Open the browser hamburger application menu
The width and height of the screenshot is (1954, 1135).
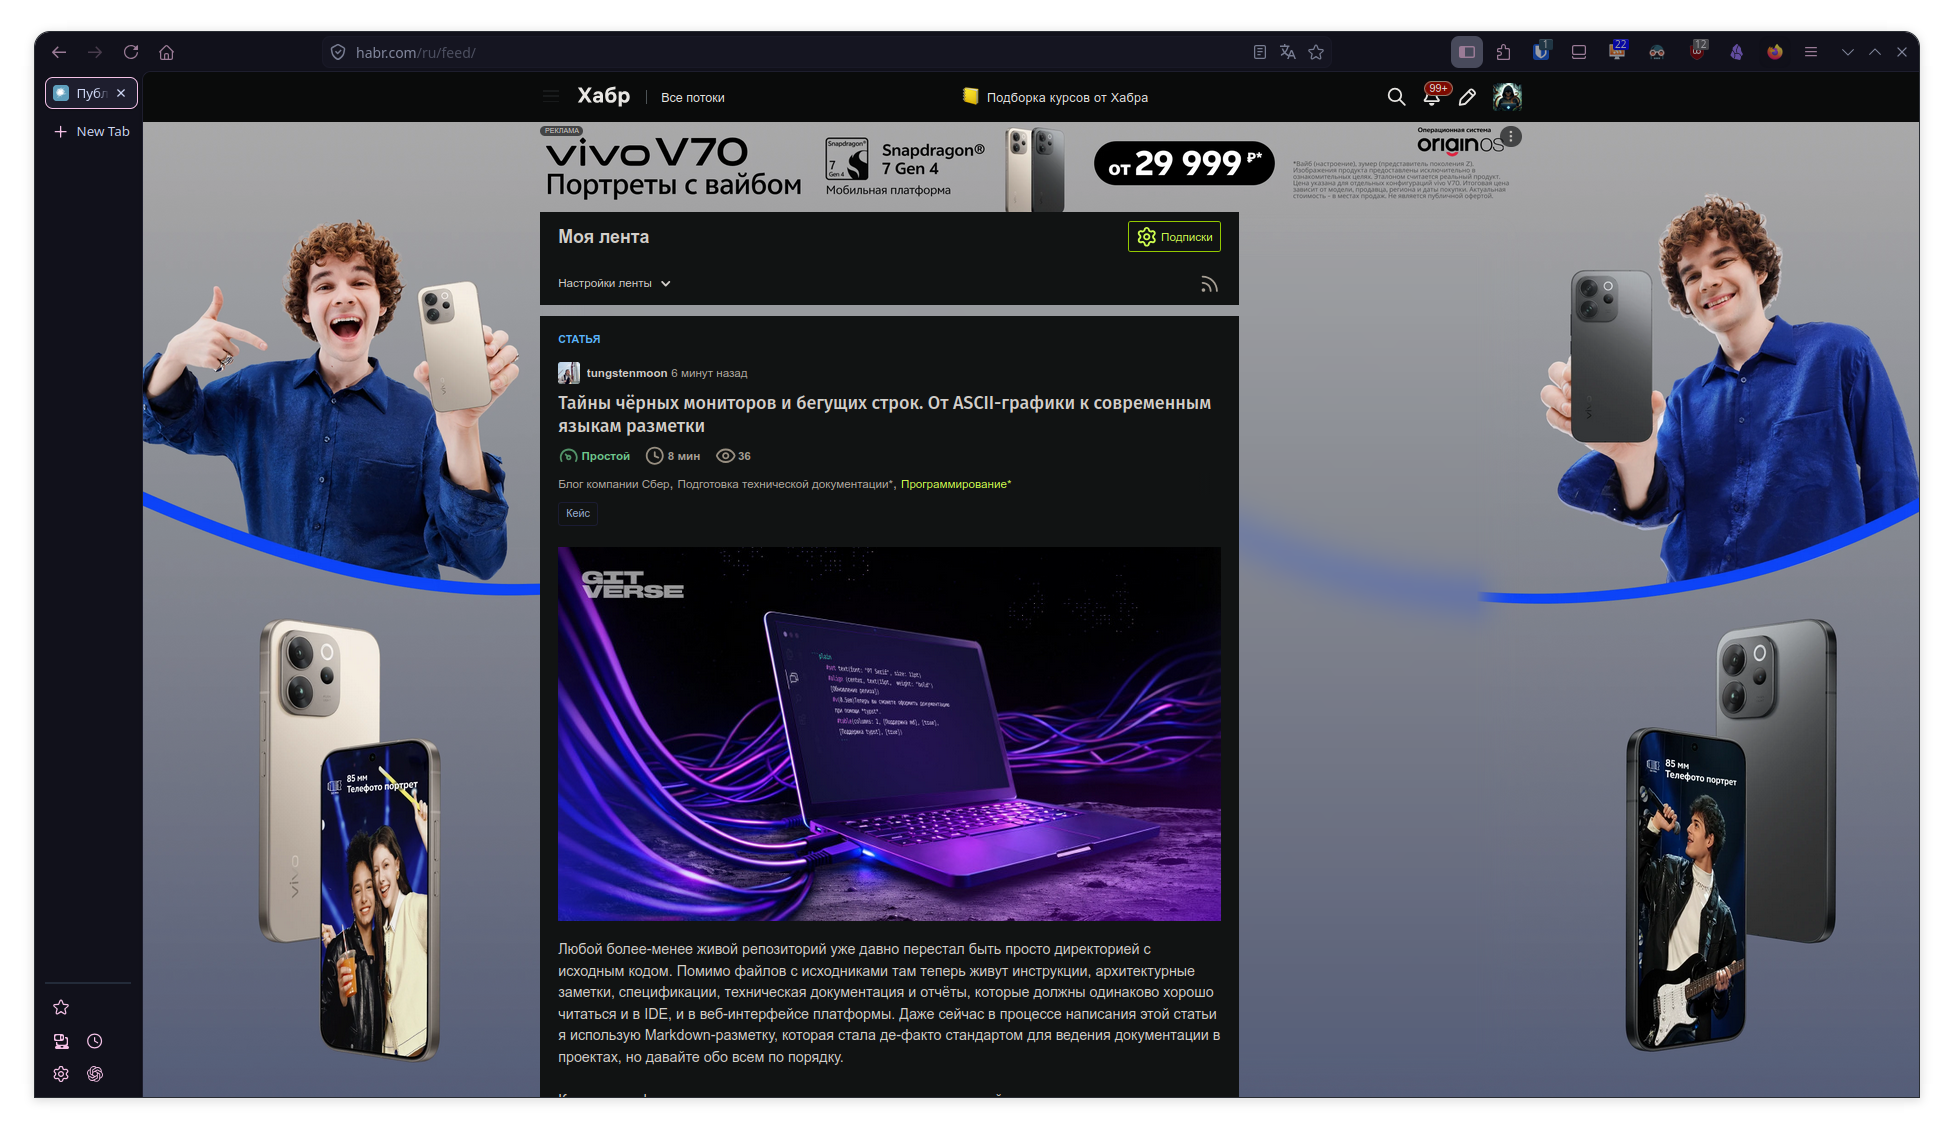pos(1811,52)
